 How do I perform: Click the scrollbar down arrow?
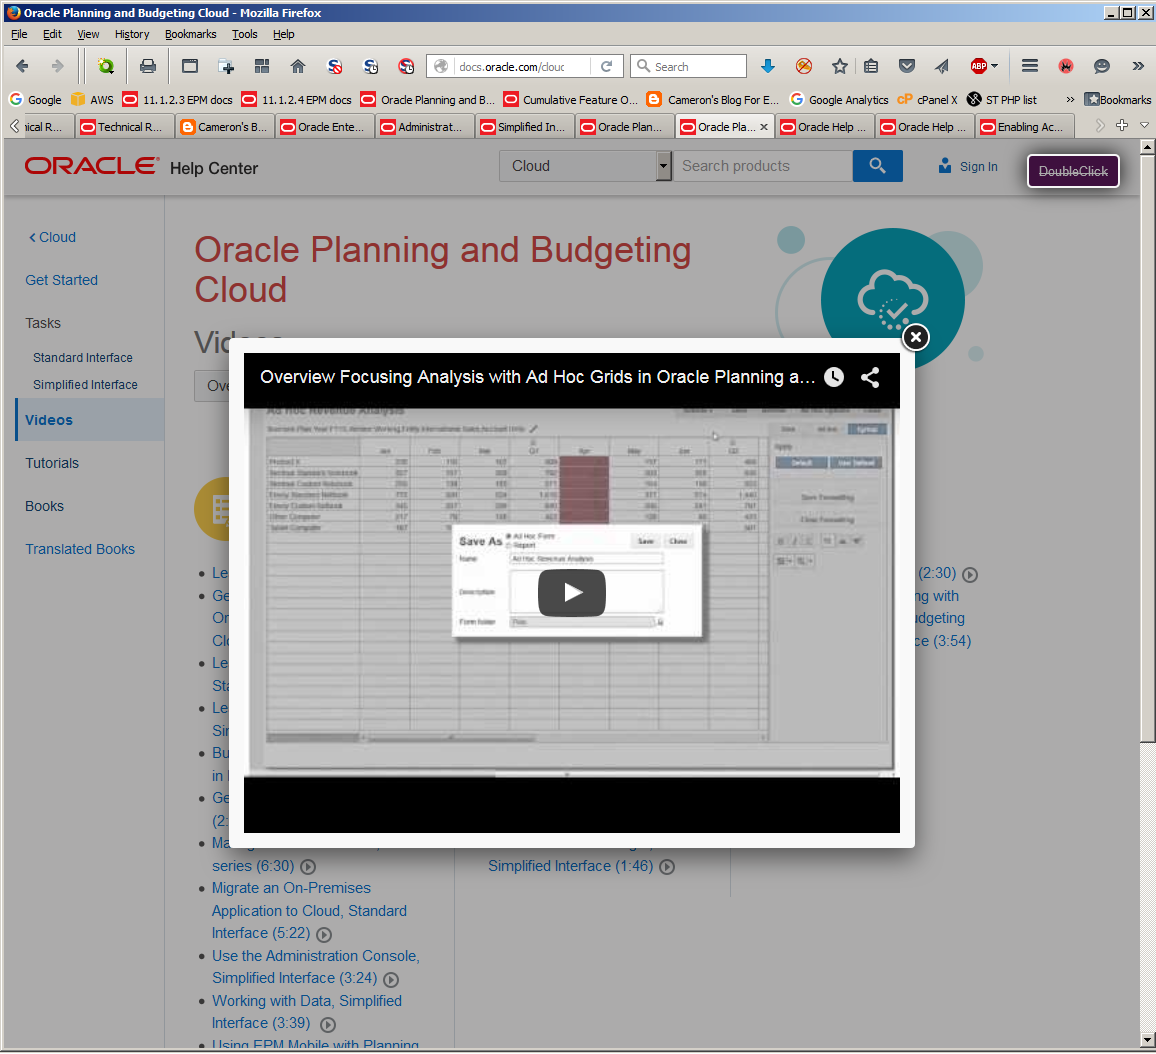pos(1147,1040)
